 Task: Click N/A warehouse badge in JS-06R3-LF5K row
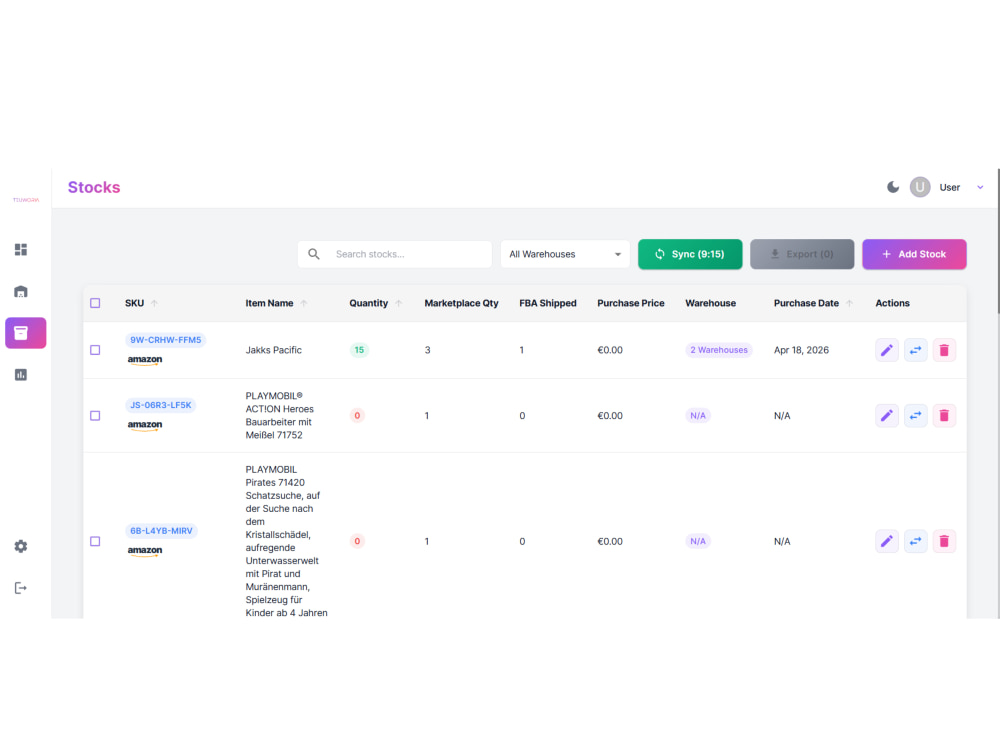pos(698,416)
